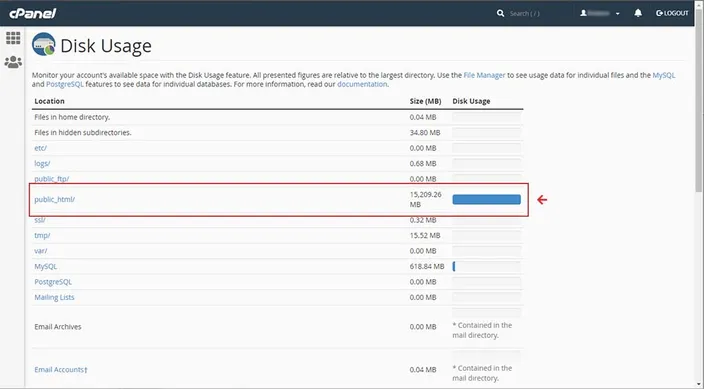This screenshot has height=389, width=704.
Task: Open the documentation link
Action: pyautogui.click(x=362, y=84)
